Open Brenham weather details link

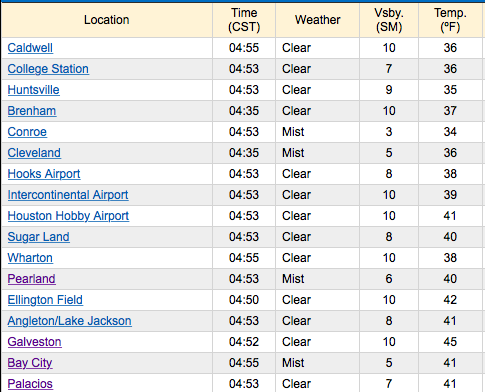coord(32,111)
